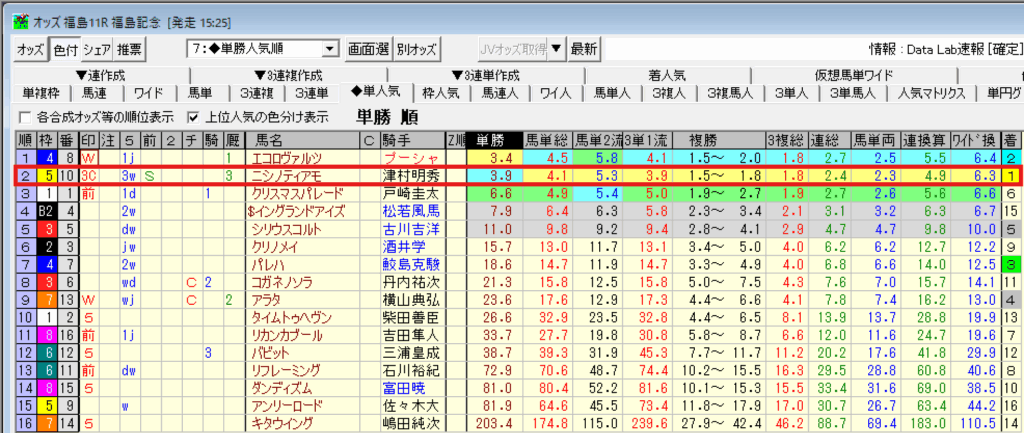The image size is (1024, 433).
Task: Click the 別オッズ button
Action: coord(416,49)
